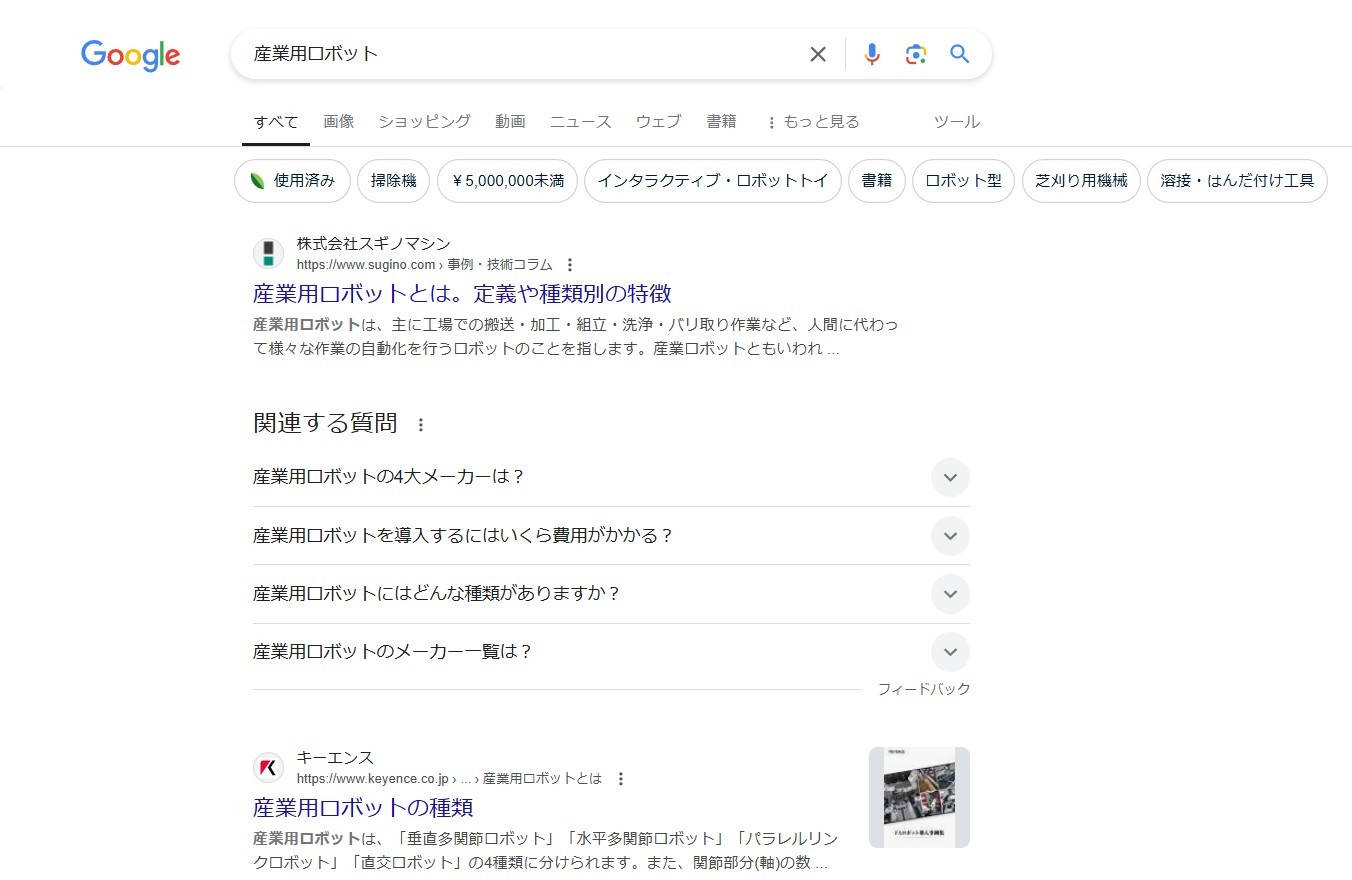The image size is (1352, 880).
Task: Expand question 産業用ロボットの4大メーカーは？
Action: click(611, 477)
